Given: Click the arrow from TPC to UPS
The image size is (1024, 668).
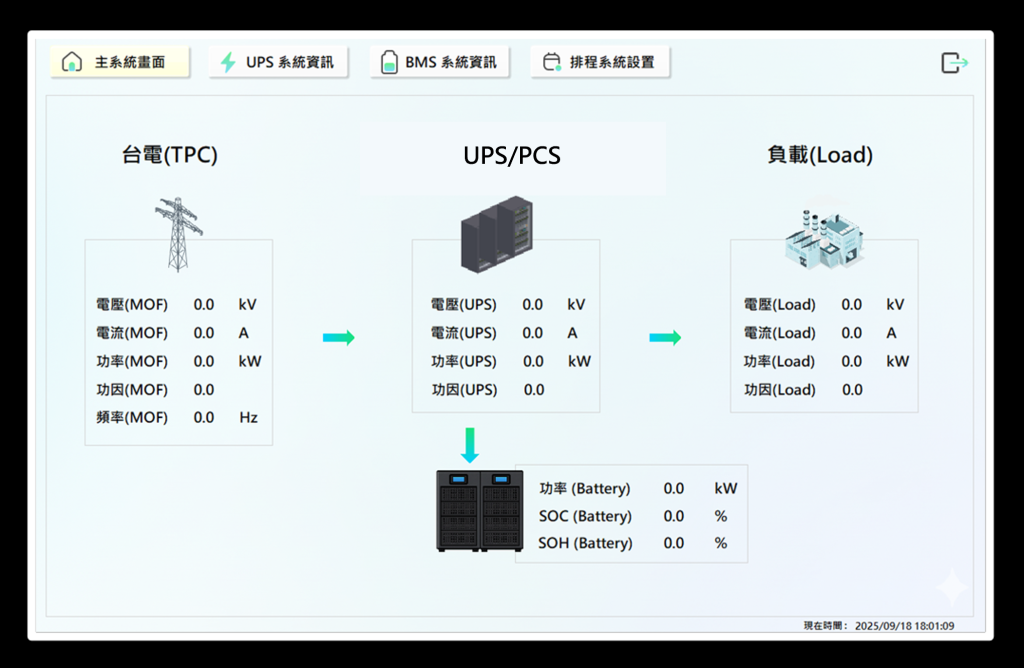Looking at the screenshot, I should click(x=338, y=338).
